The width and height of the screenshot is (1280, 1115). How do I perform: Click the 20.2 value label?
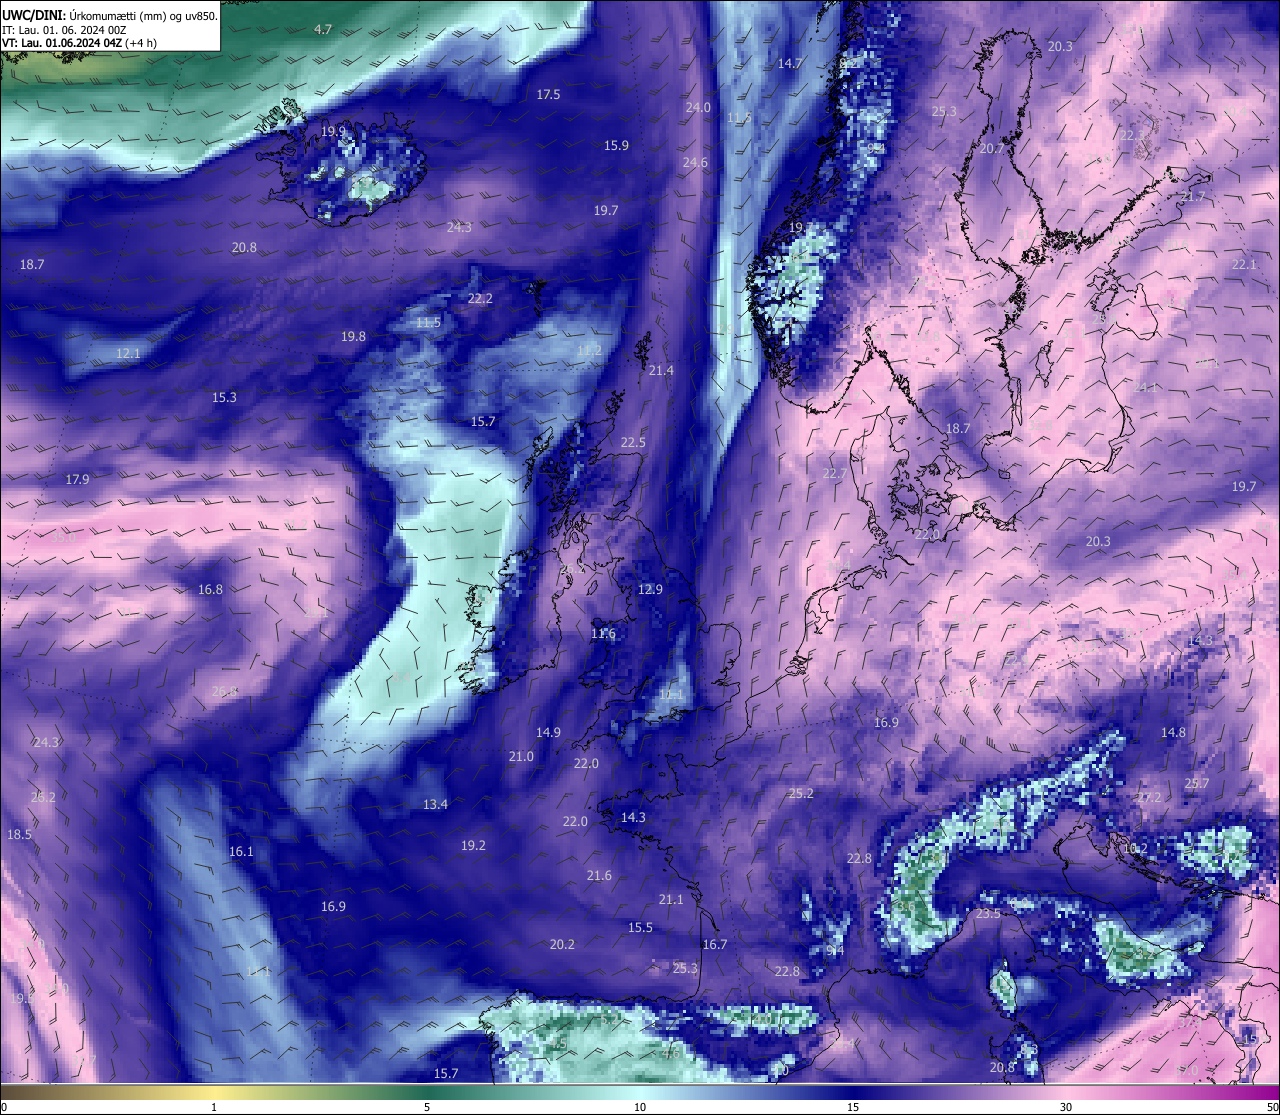[562, 945]
